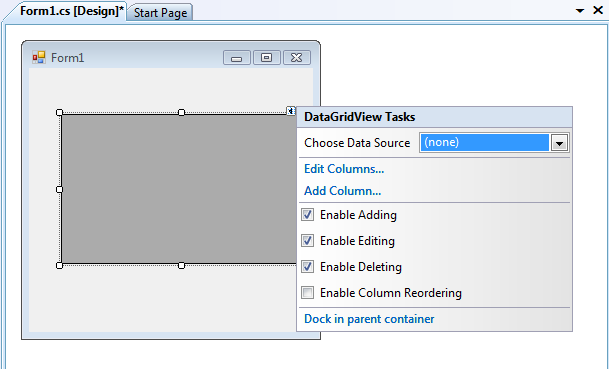The image size is (609, 369).
Task: Click the DataGridView smart tag arrow glyph
Action: point(291,111)
